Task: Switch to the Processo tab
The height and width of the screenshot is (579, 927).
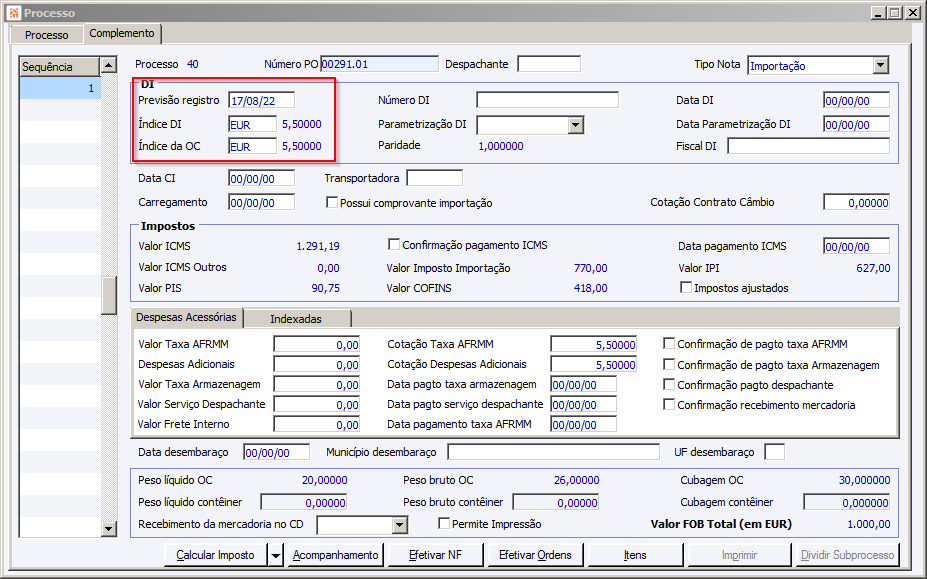Action: click(46, 35)
